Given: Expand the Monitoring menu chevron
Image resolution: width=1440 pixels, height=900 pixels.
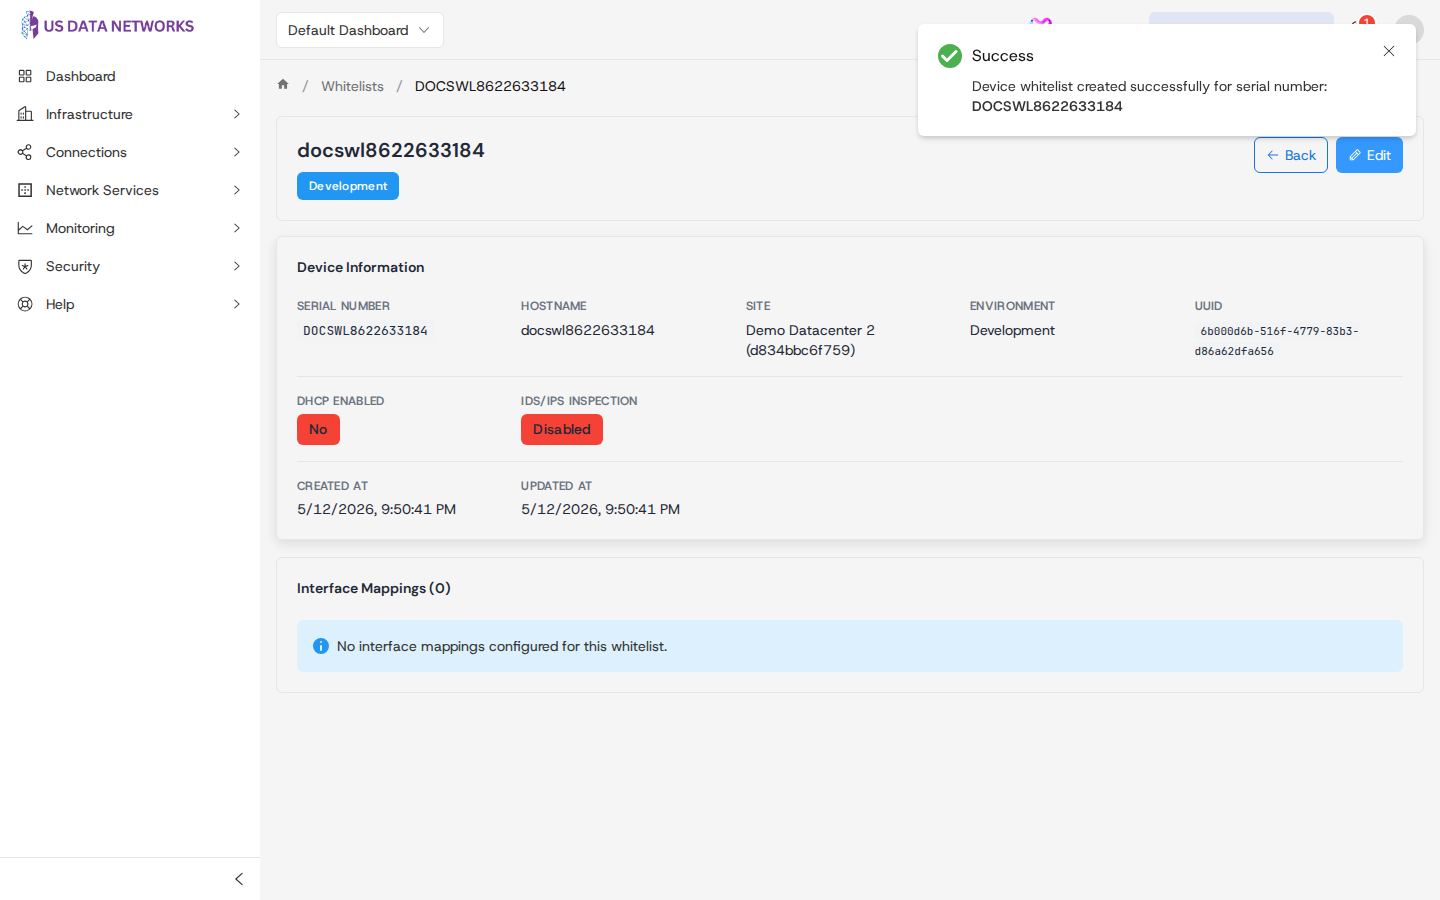Looking at the screenshot, I should 237,228.
